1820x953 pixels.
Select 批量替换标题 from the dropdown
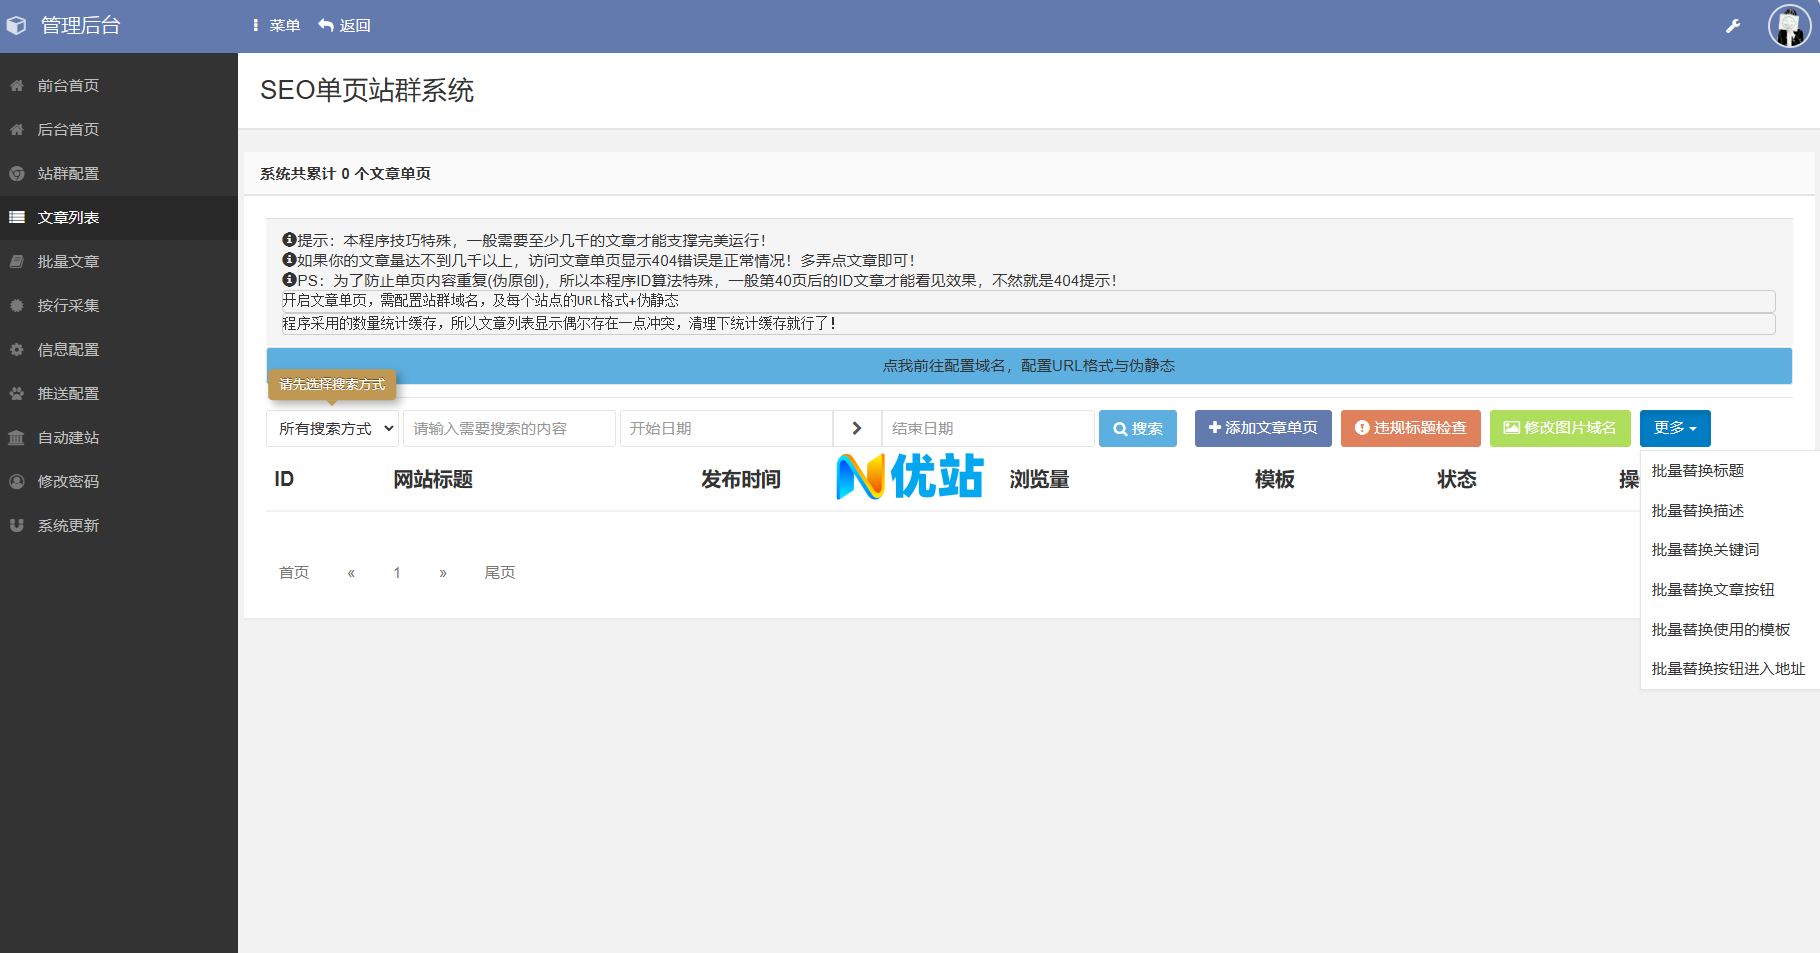click(1697, 471)
